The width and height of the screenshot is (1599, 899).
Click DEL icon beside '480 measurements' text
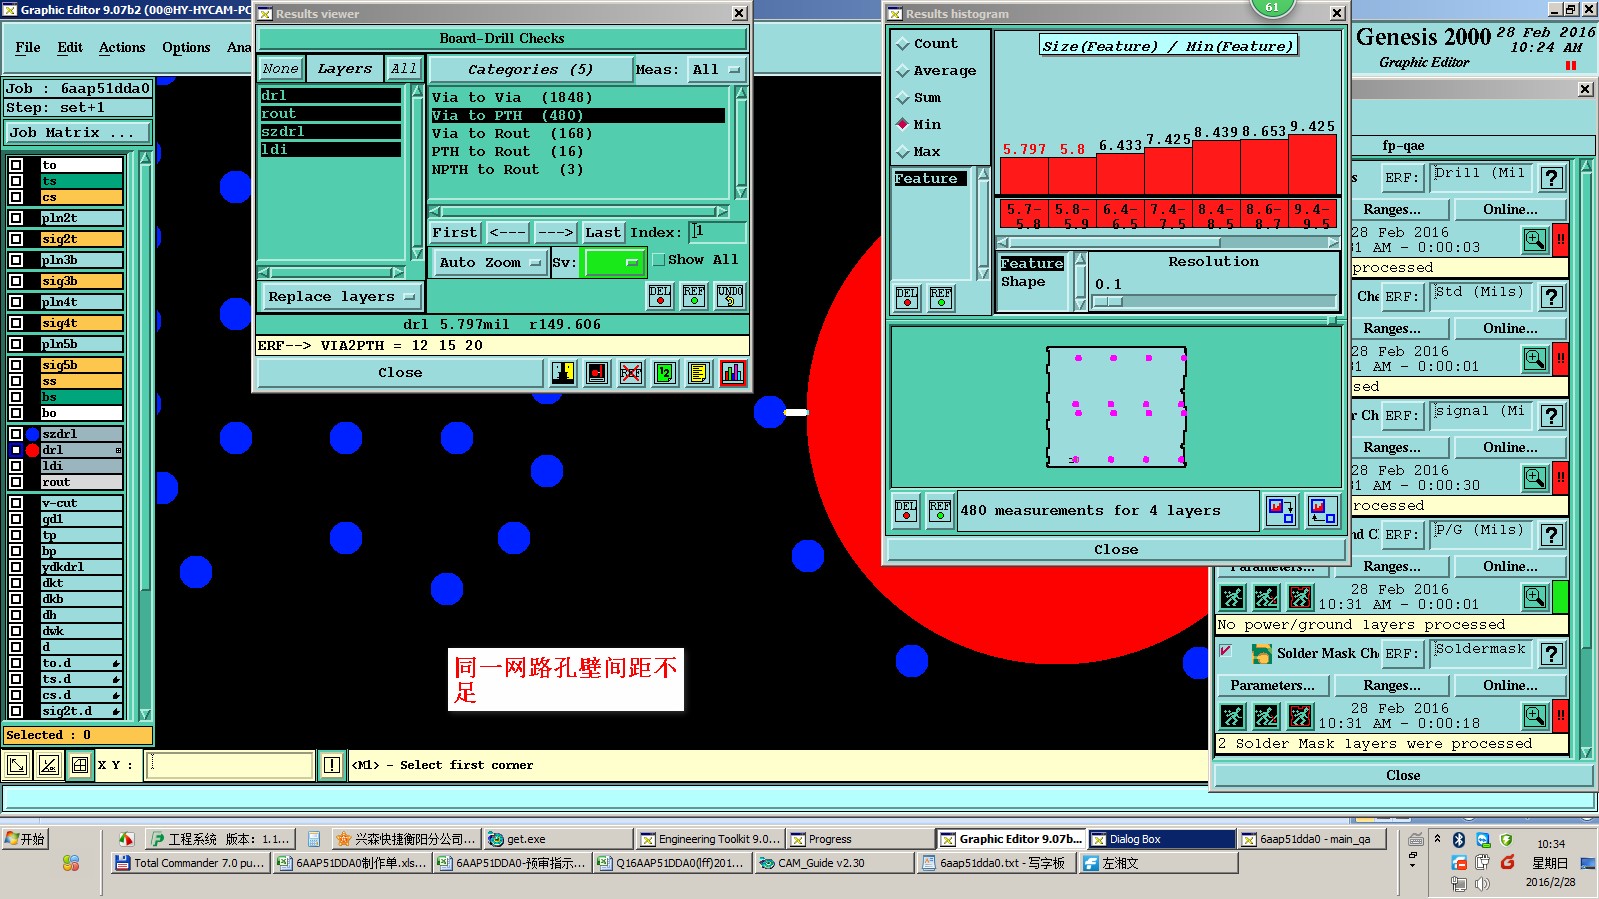(906, 511)
